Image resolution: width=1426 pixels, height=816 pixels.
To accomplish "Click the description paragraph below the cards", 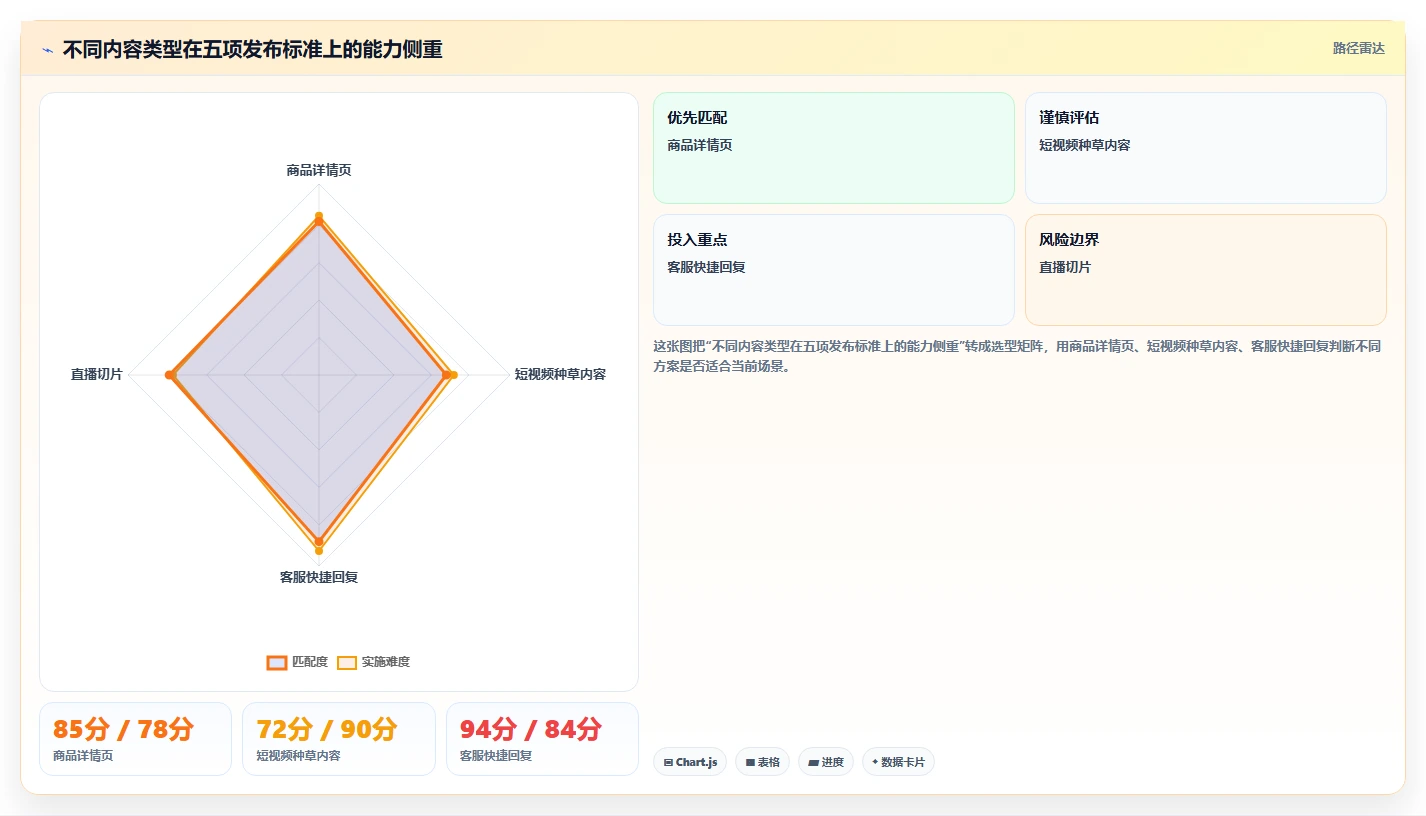I will [1017, 356].
